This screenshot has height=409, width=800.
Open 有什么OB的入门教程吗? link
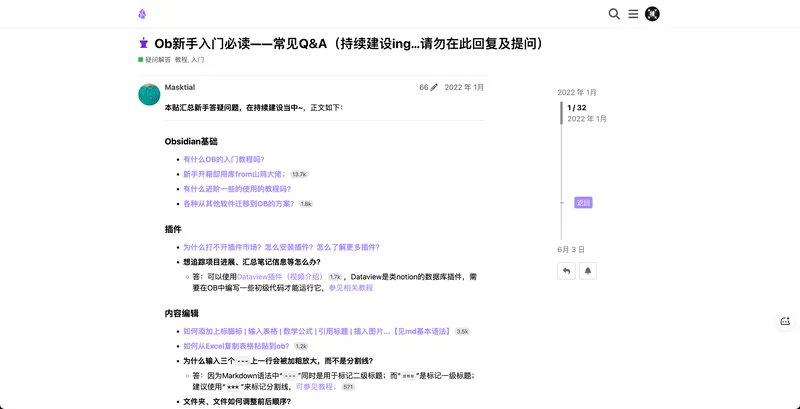[x=224, y=159]
